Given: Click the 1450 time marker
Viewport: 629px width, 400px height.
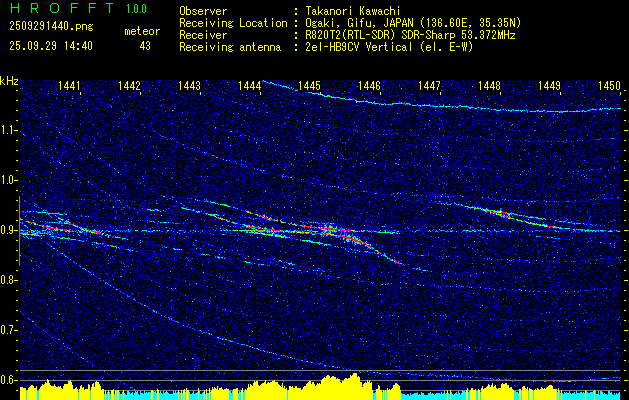Looking at the screenshot, I should [x=609, y=85].
